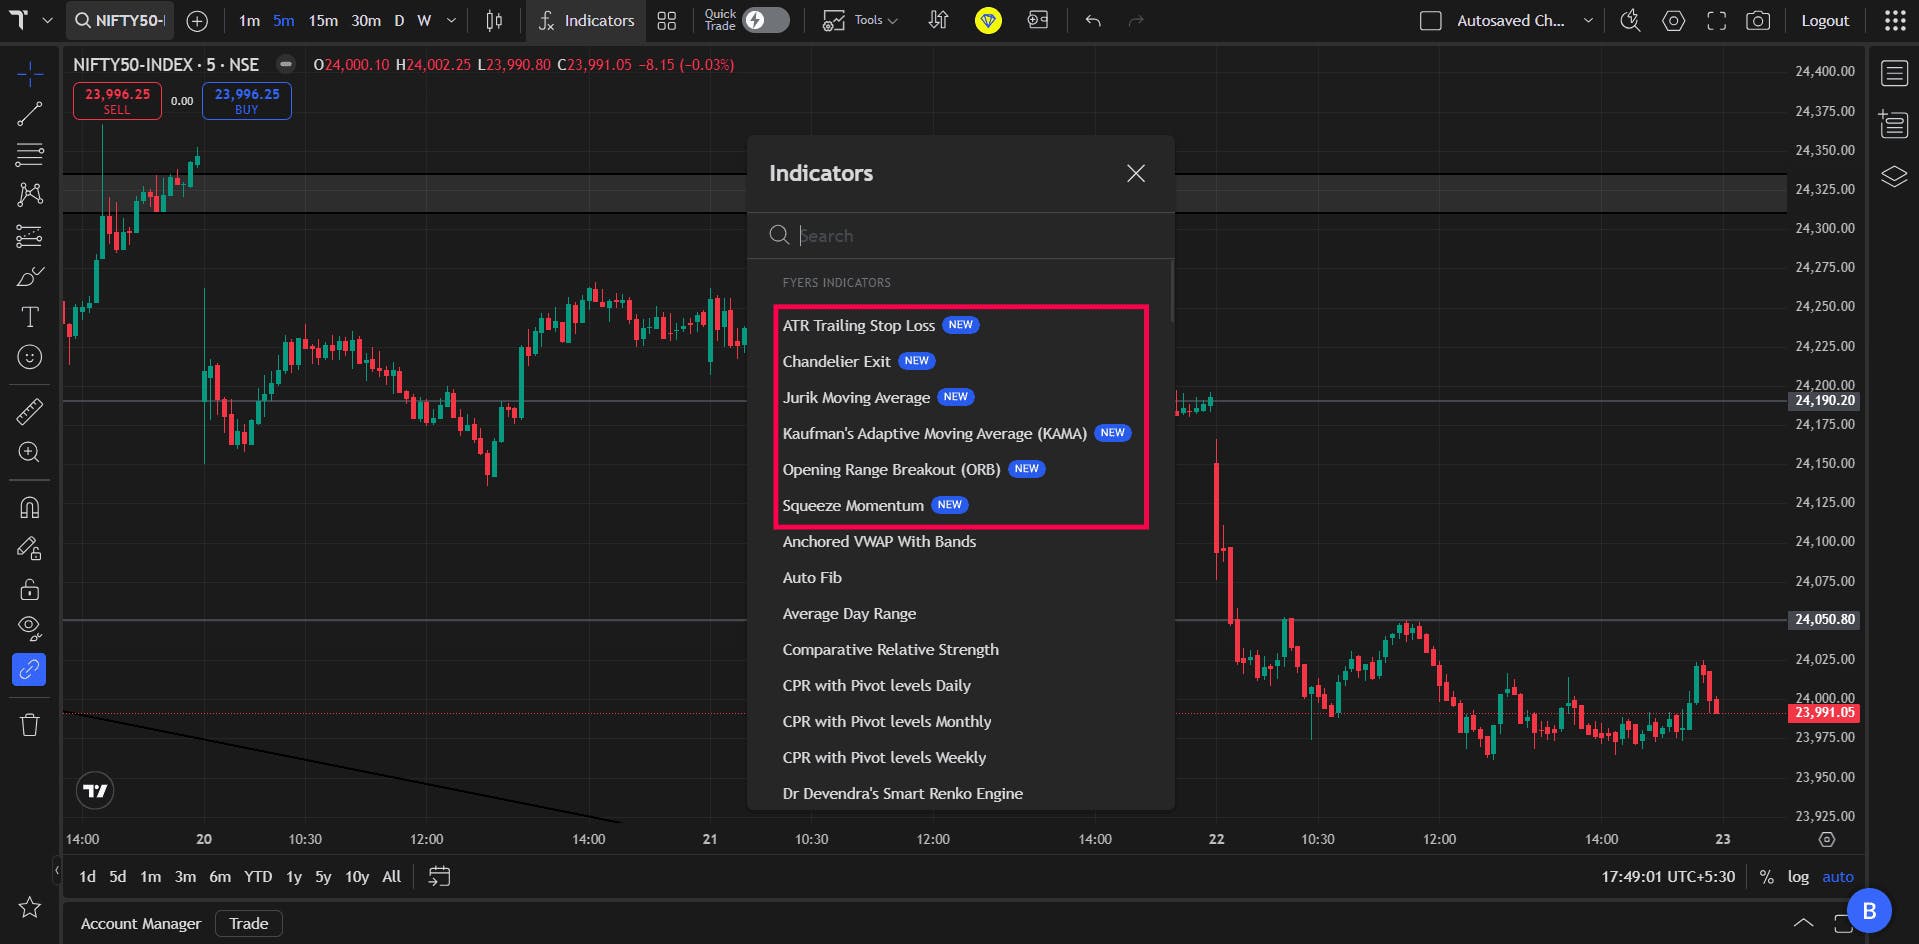Expand the time interval dropdown arrow
1919x944 pixels.
click(x=451, y=21)
